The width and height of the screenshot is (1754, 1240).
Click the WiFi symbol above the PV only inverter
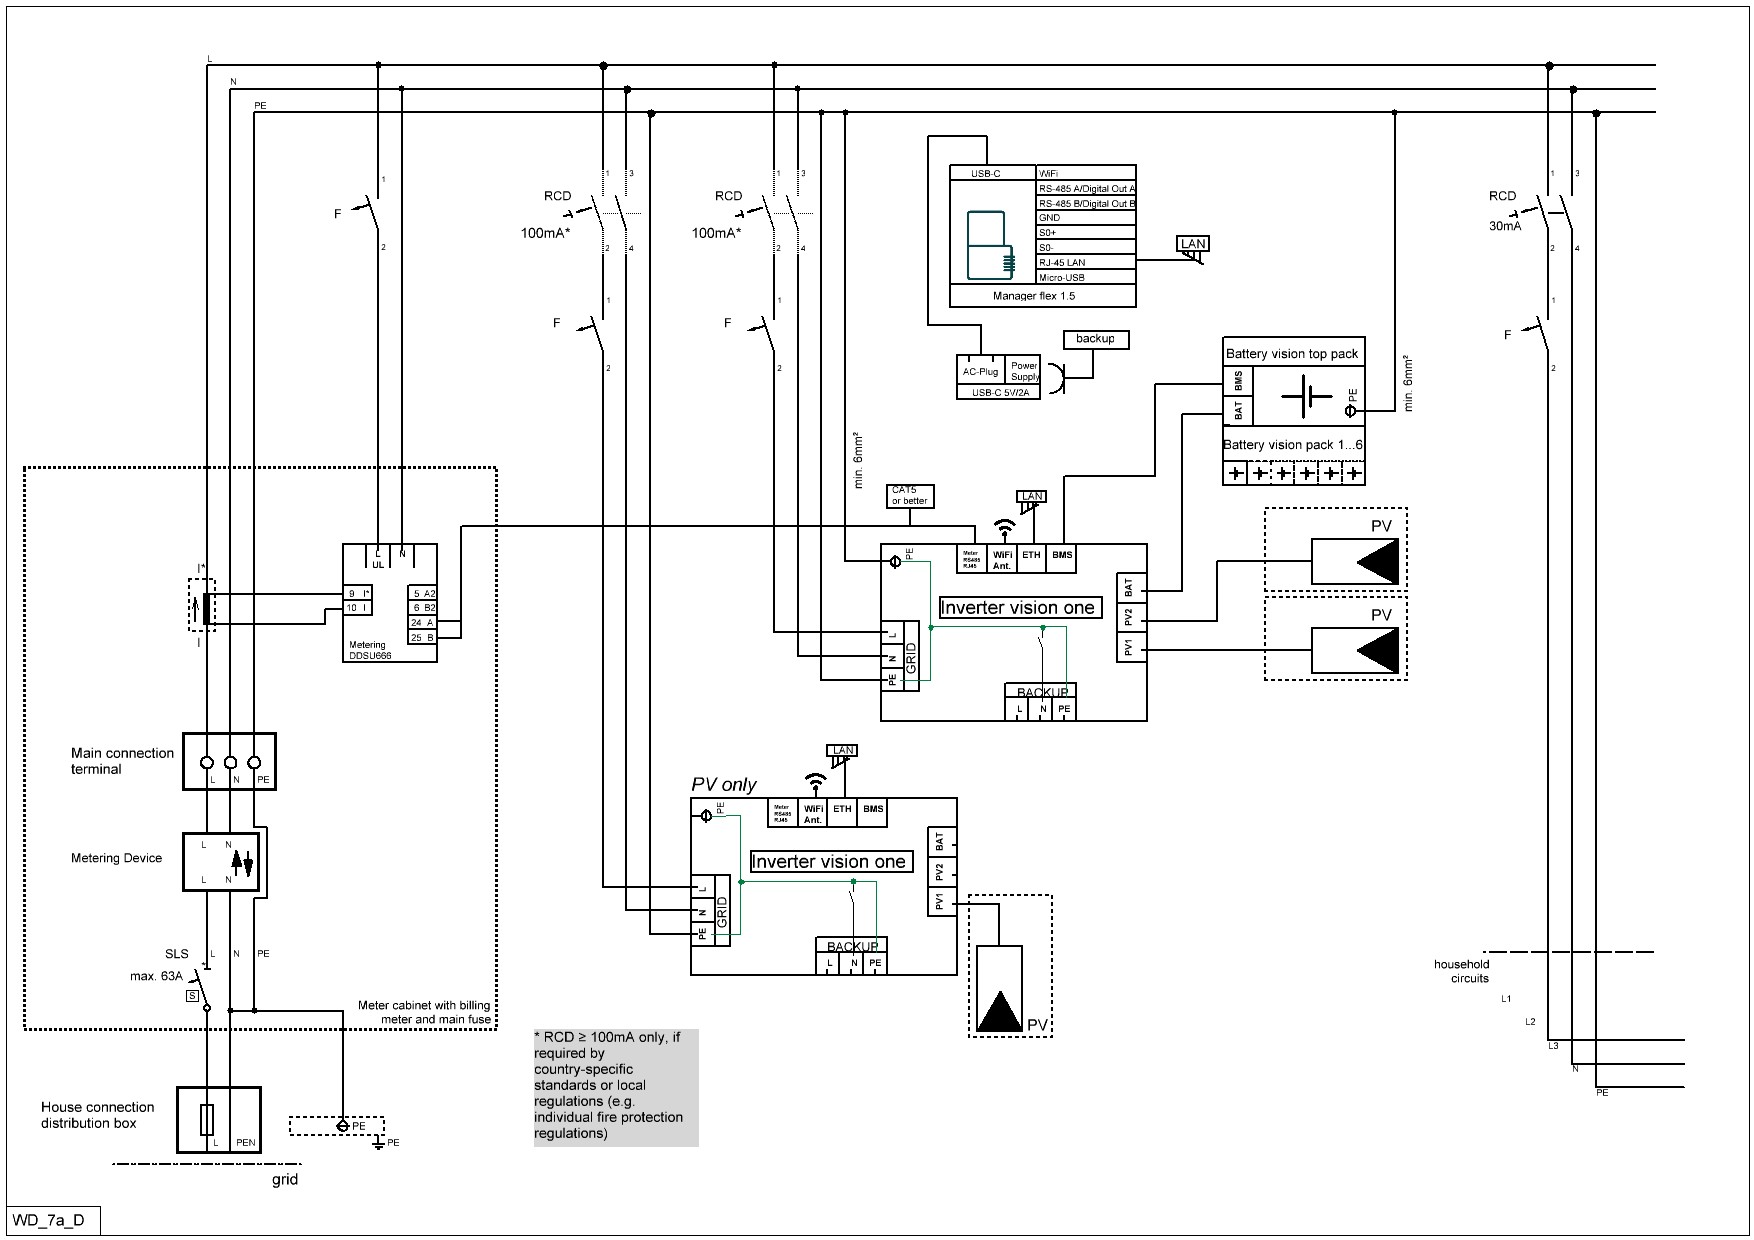[x=816, y=781]
